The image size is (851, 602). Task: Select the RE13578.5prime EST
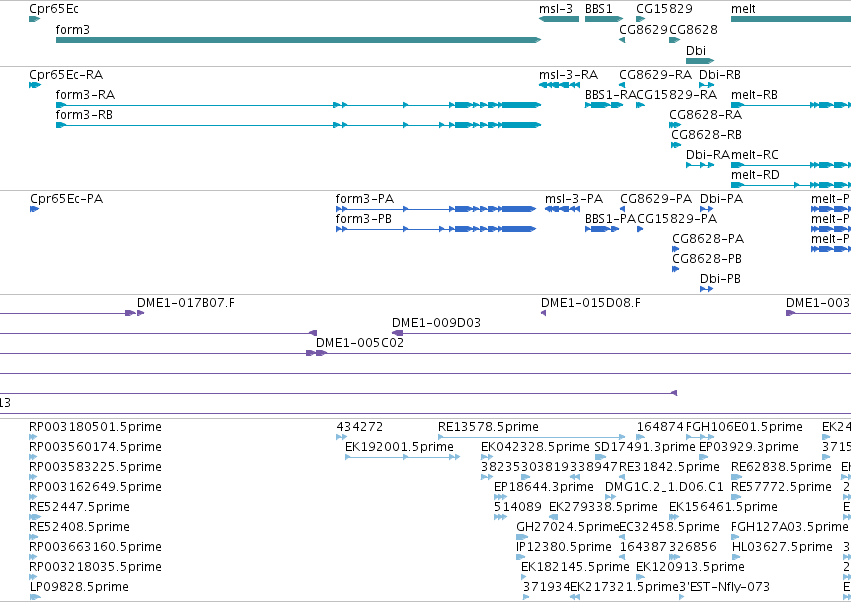(532, 437)
